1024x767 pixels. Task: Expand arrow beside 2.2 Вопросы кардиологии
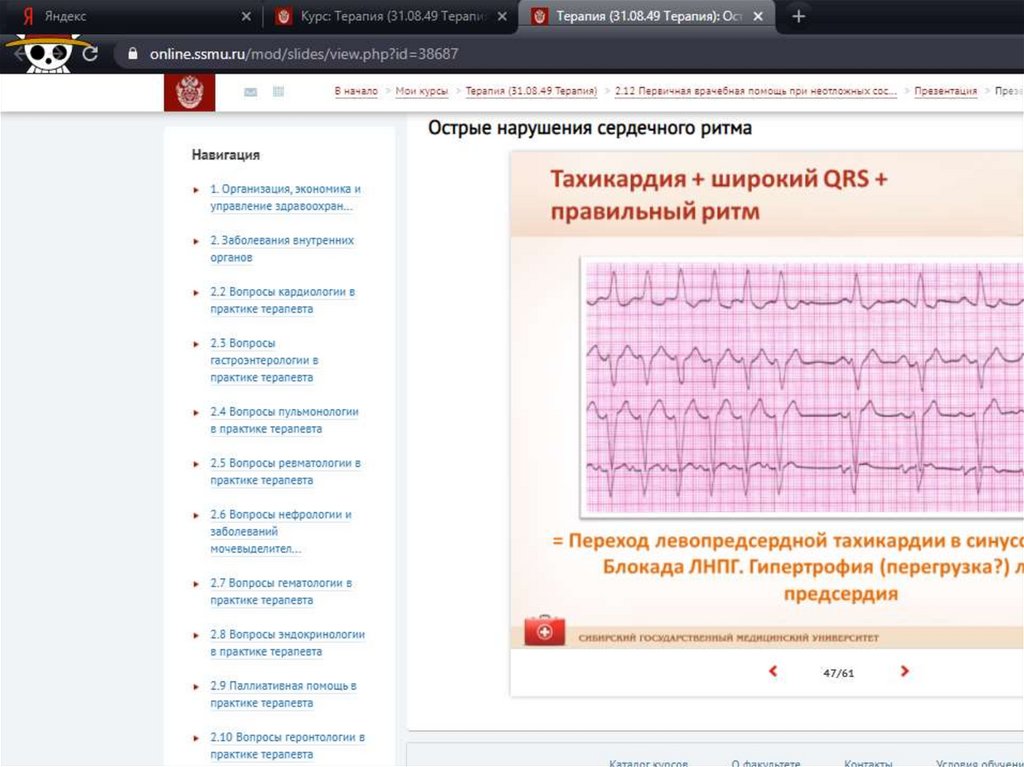click(196, 293)
